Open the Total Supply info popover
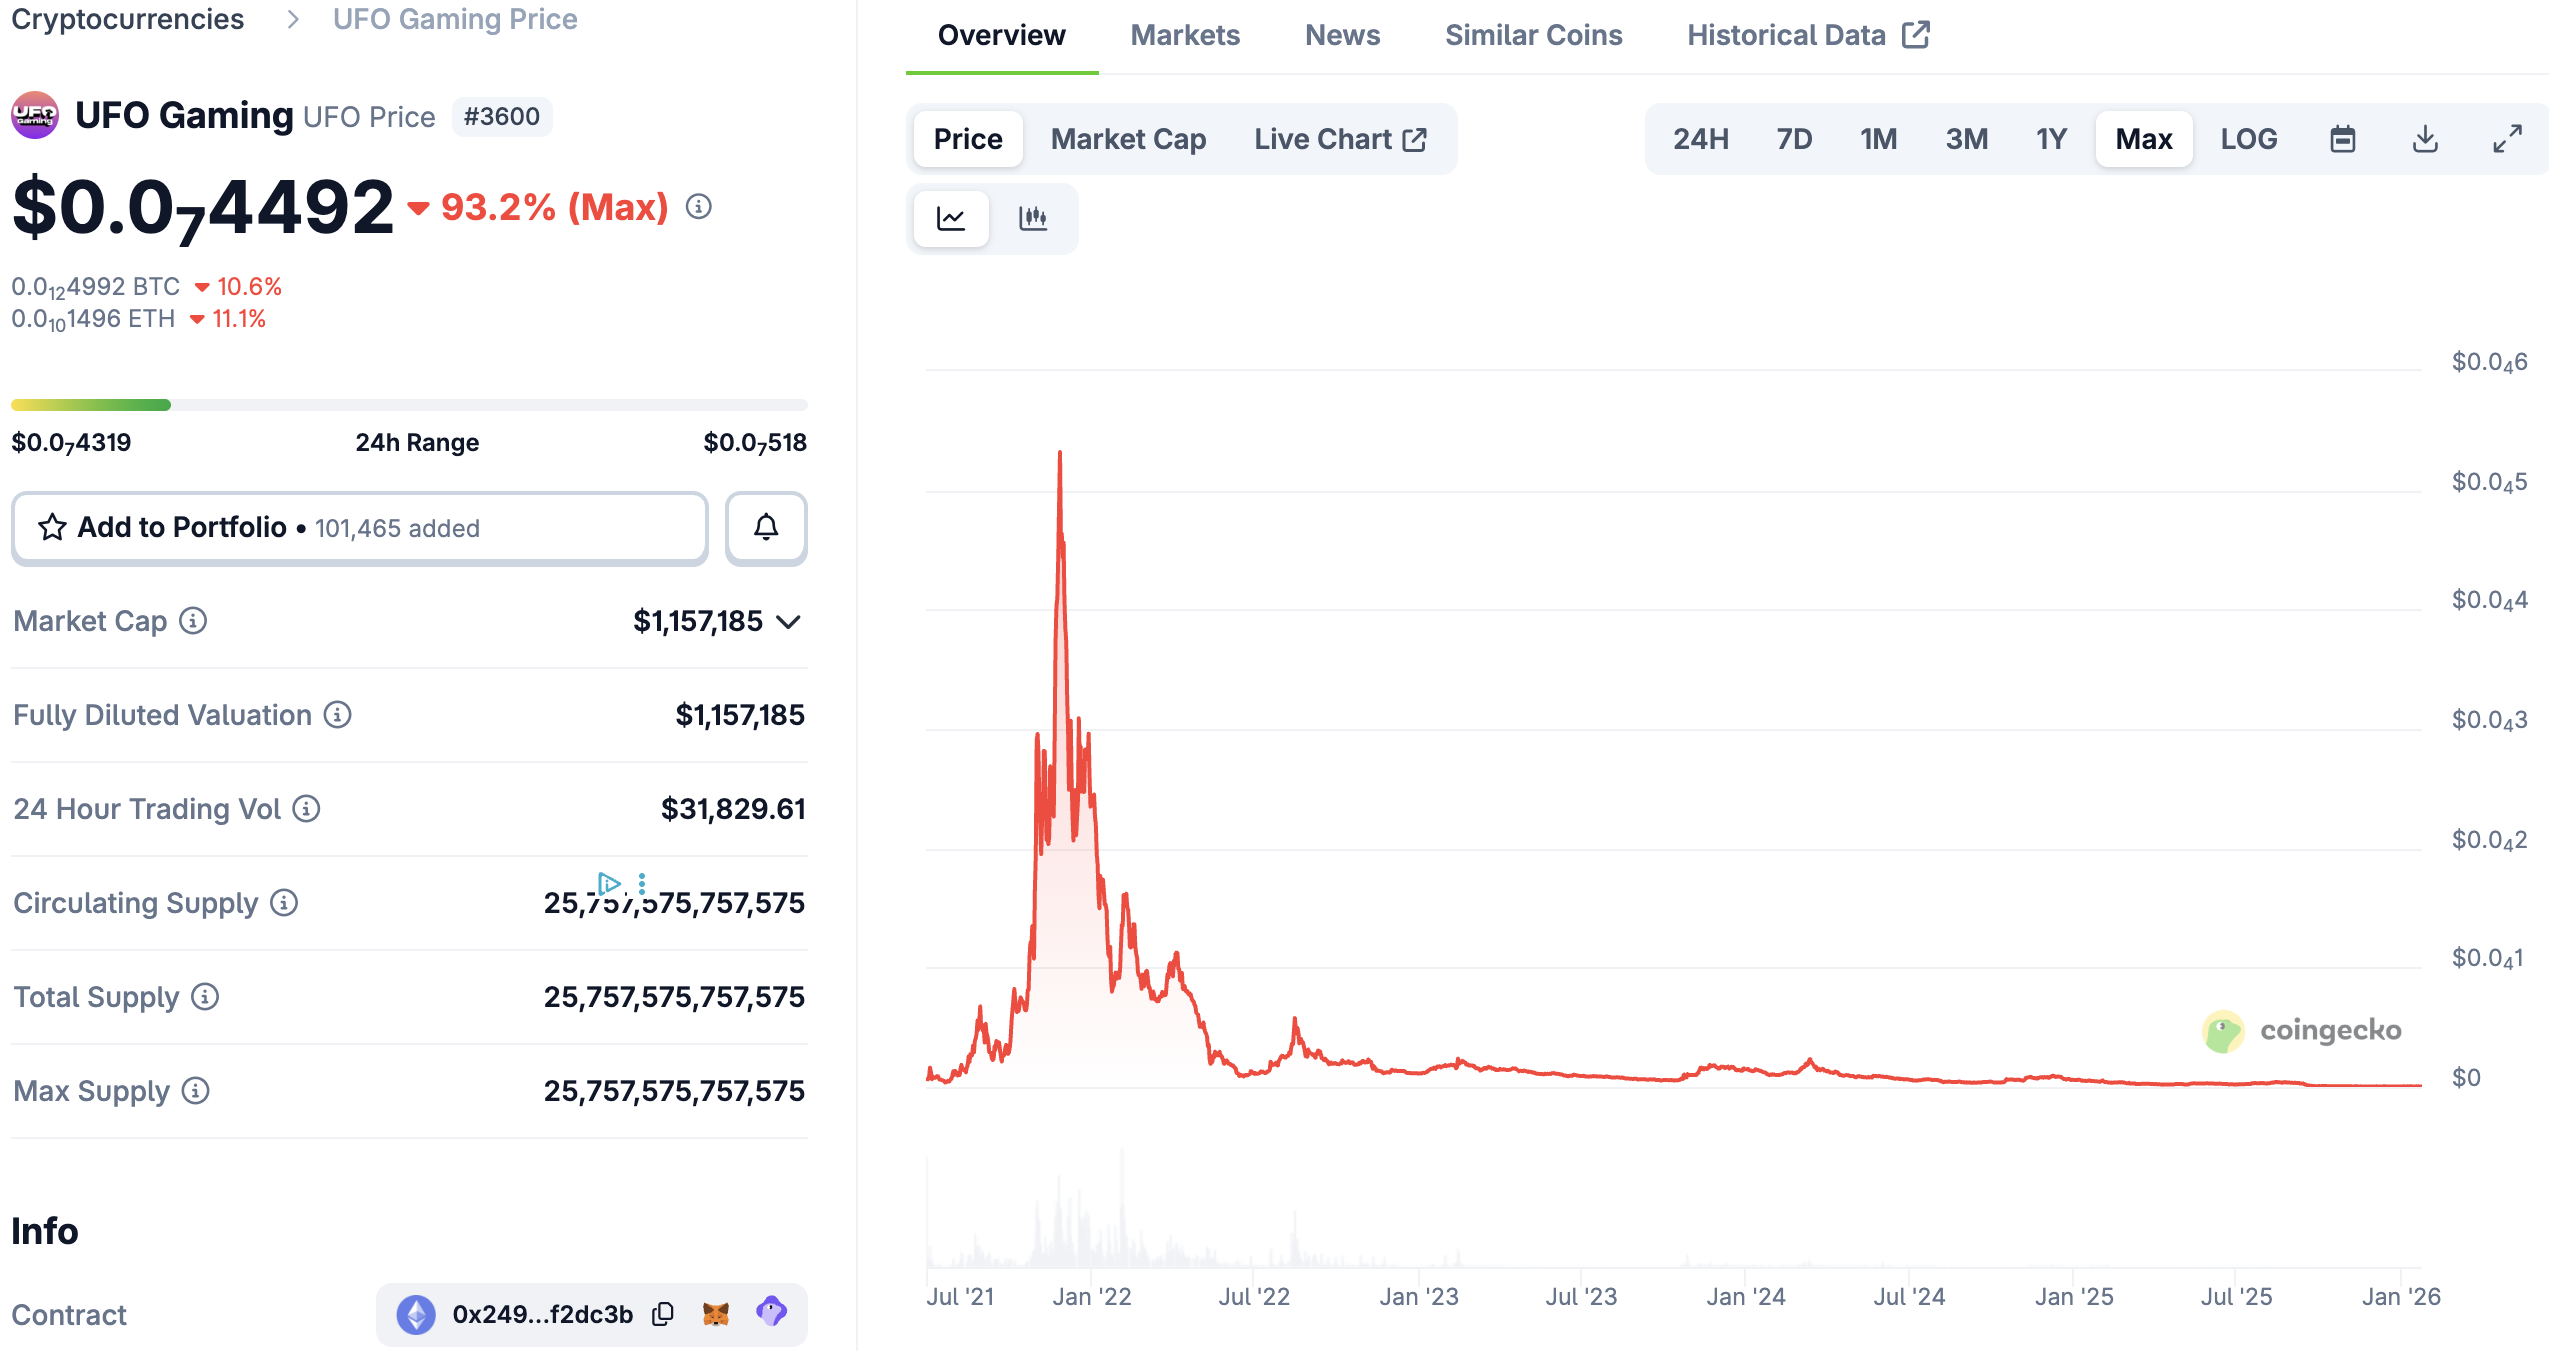 tap(205, 997)
